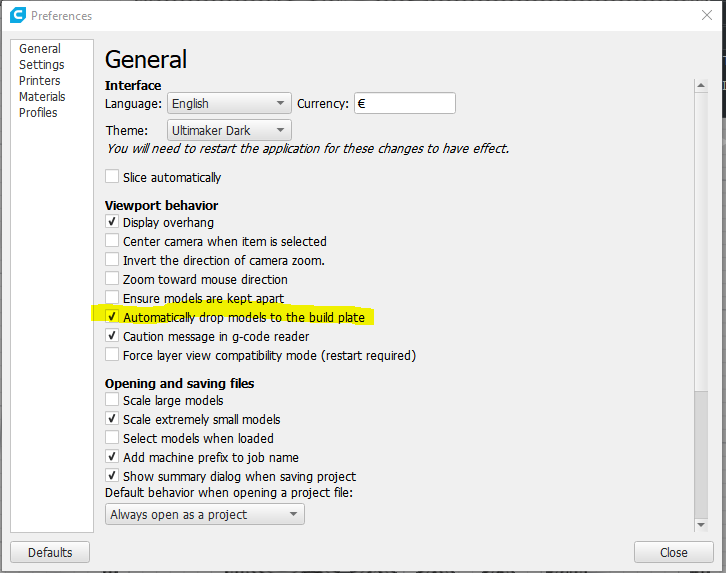
Task: Enable Scale large models checkbox
Action: point(112,399)
